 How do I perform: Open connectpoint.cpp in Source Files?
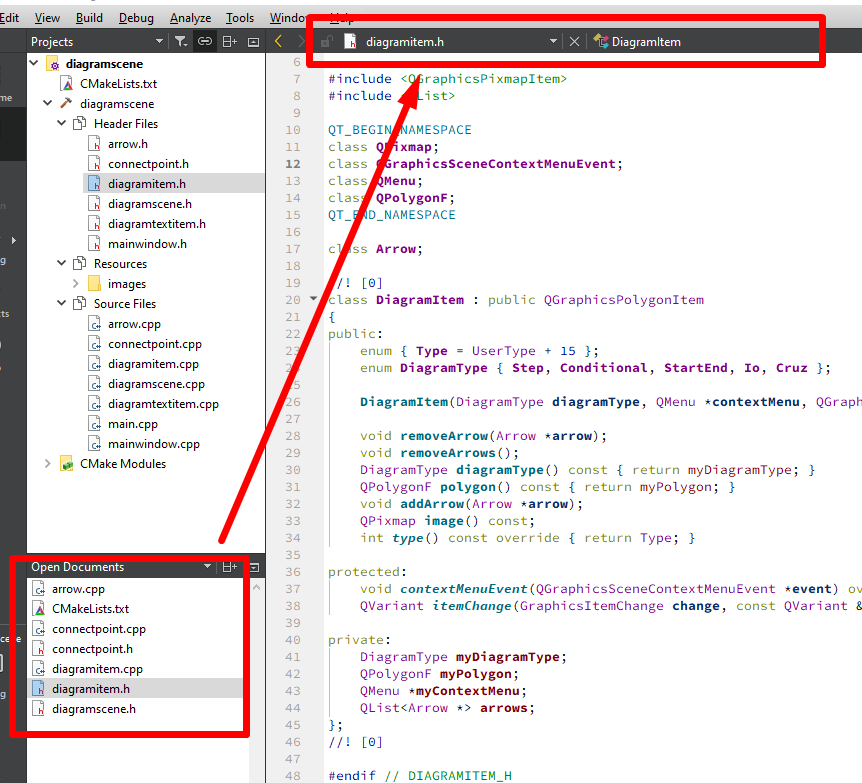[x=155, y=344]
